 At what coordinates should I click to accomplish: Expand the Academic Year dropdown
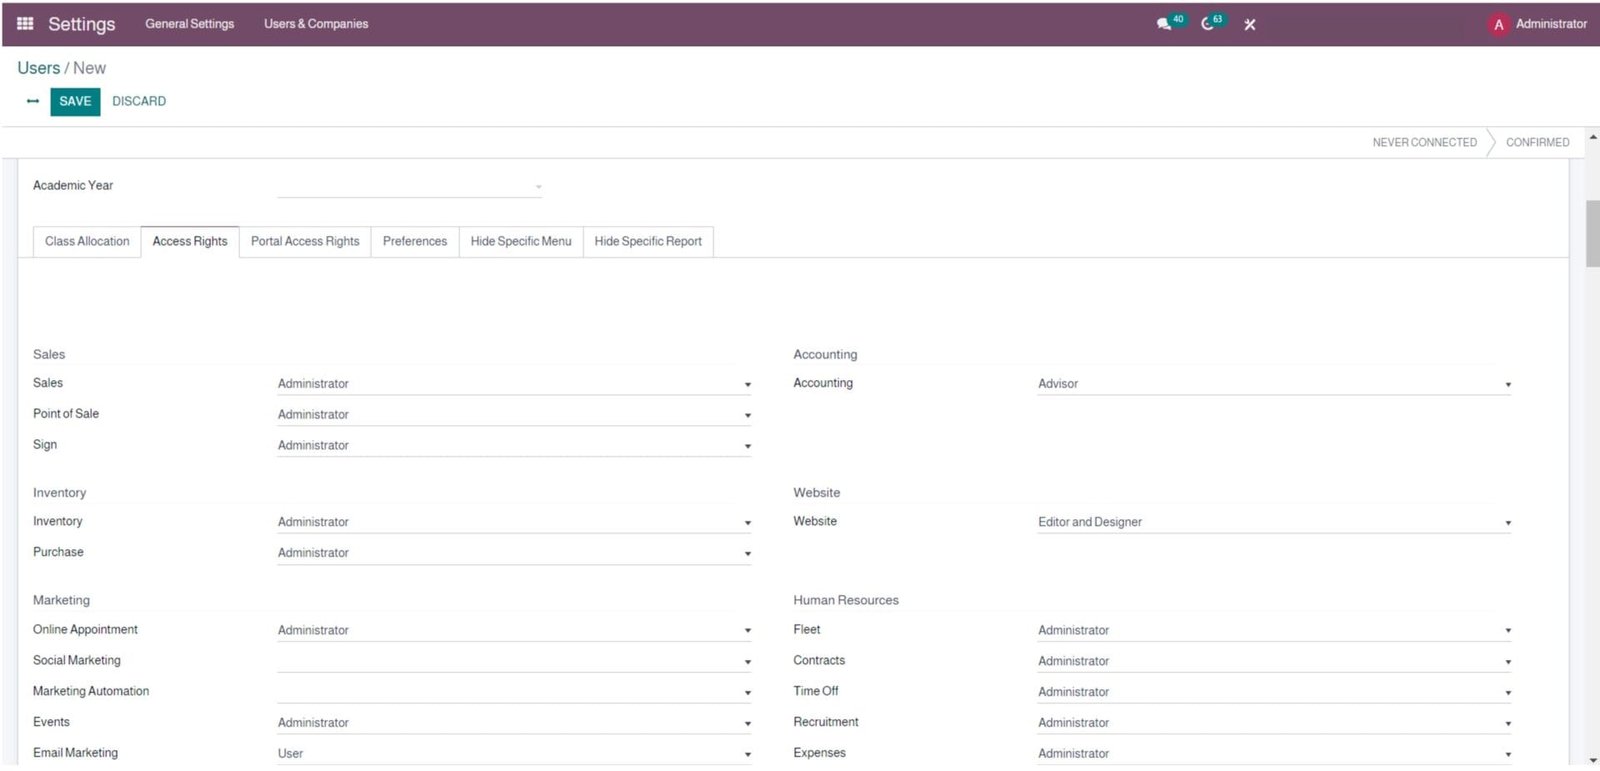(x=410, y=186)
